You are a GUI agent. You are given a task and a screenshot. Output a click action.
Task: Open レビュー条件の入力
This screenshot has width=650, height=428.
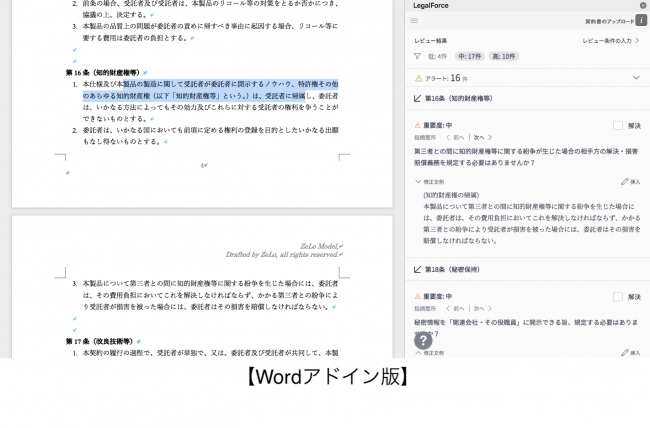[x=611, y=41]
